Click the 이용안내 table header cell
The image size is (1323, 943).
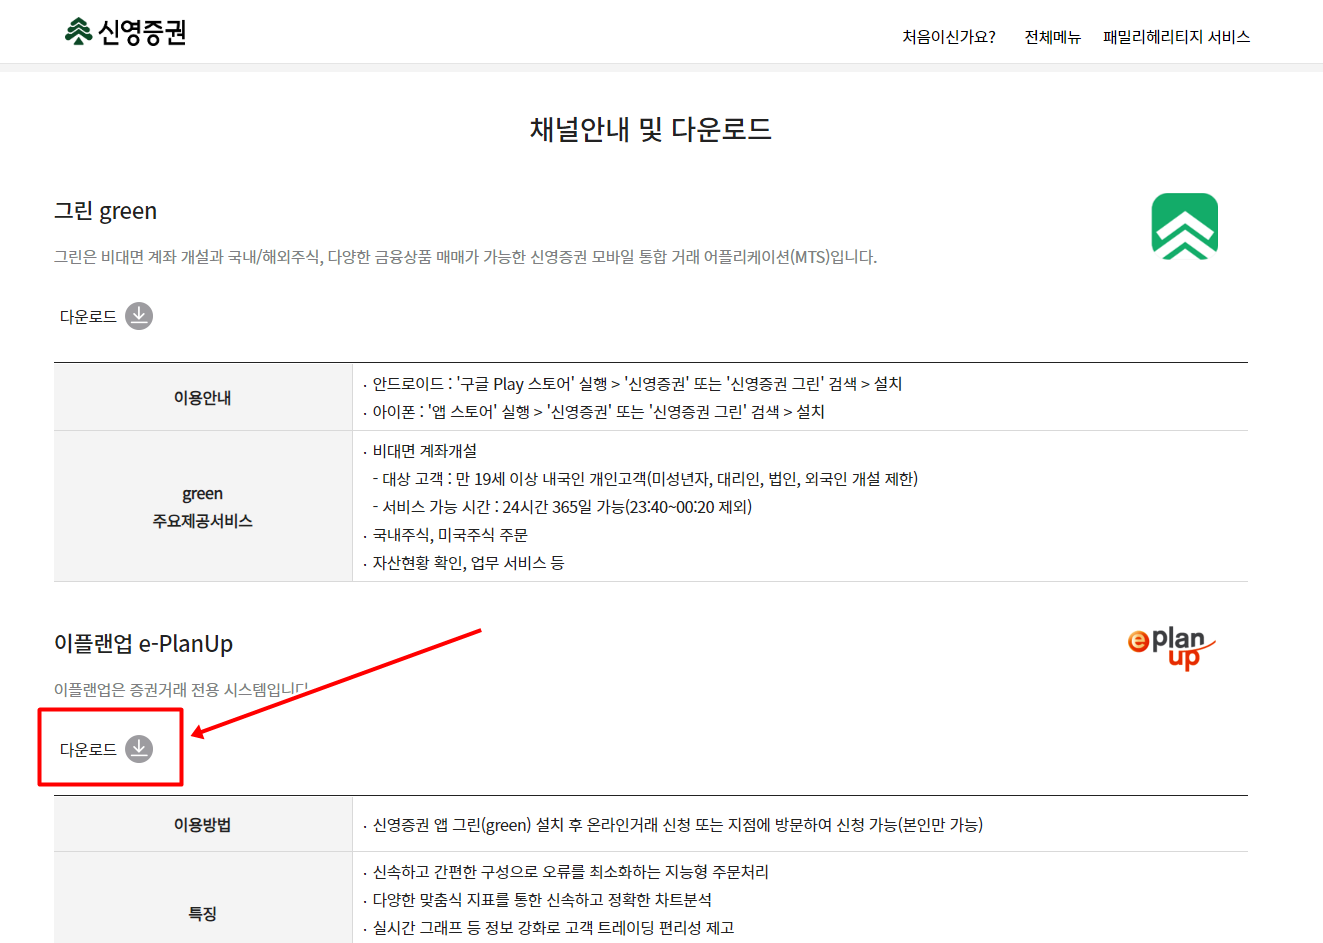coord(203,397)
